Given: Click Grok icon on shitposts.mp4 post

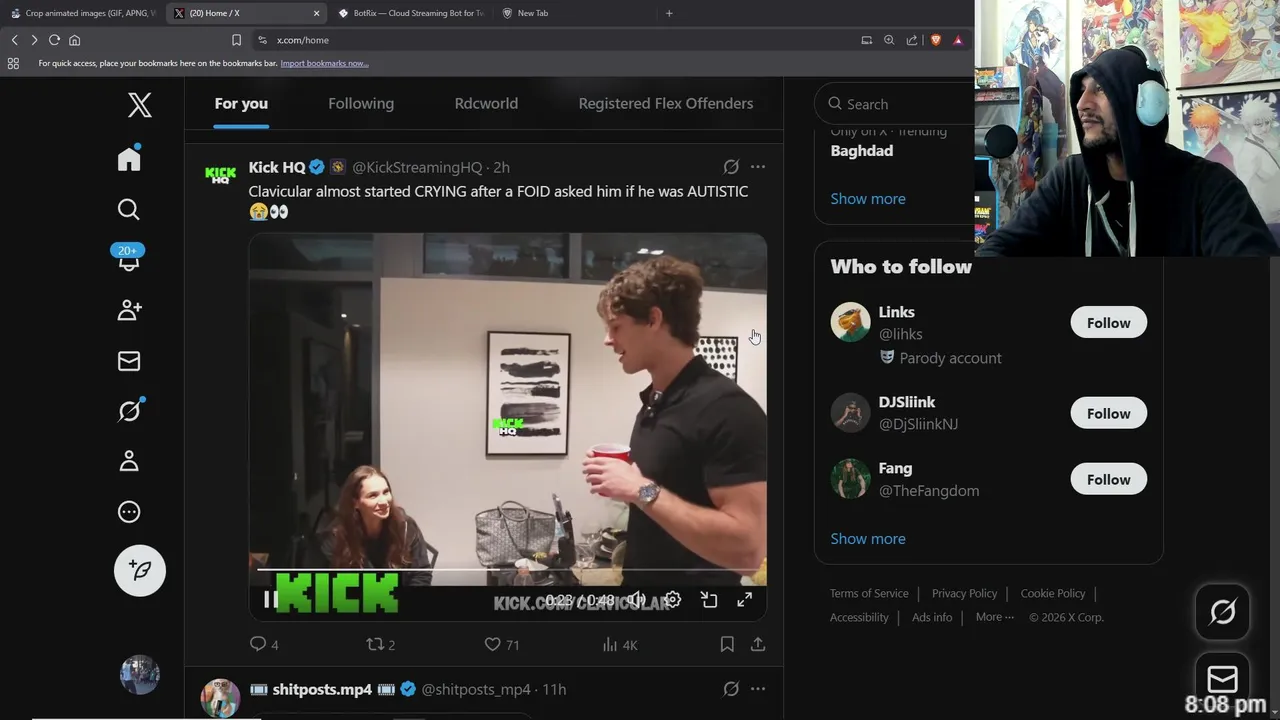Looking at the screenshot, I should tap(731, 689).
